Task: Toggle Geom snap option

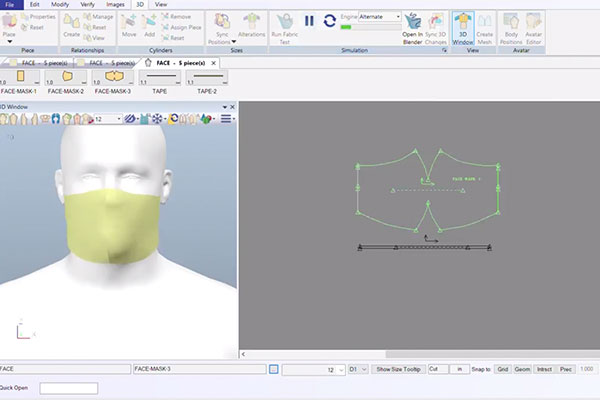Action: click(523, 369)
